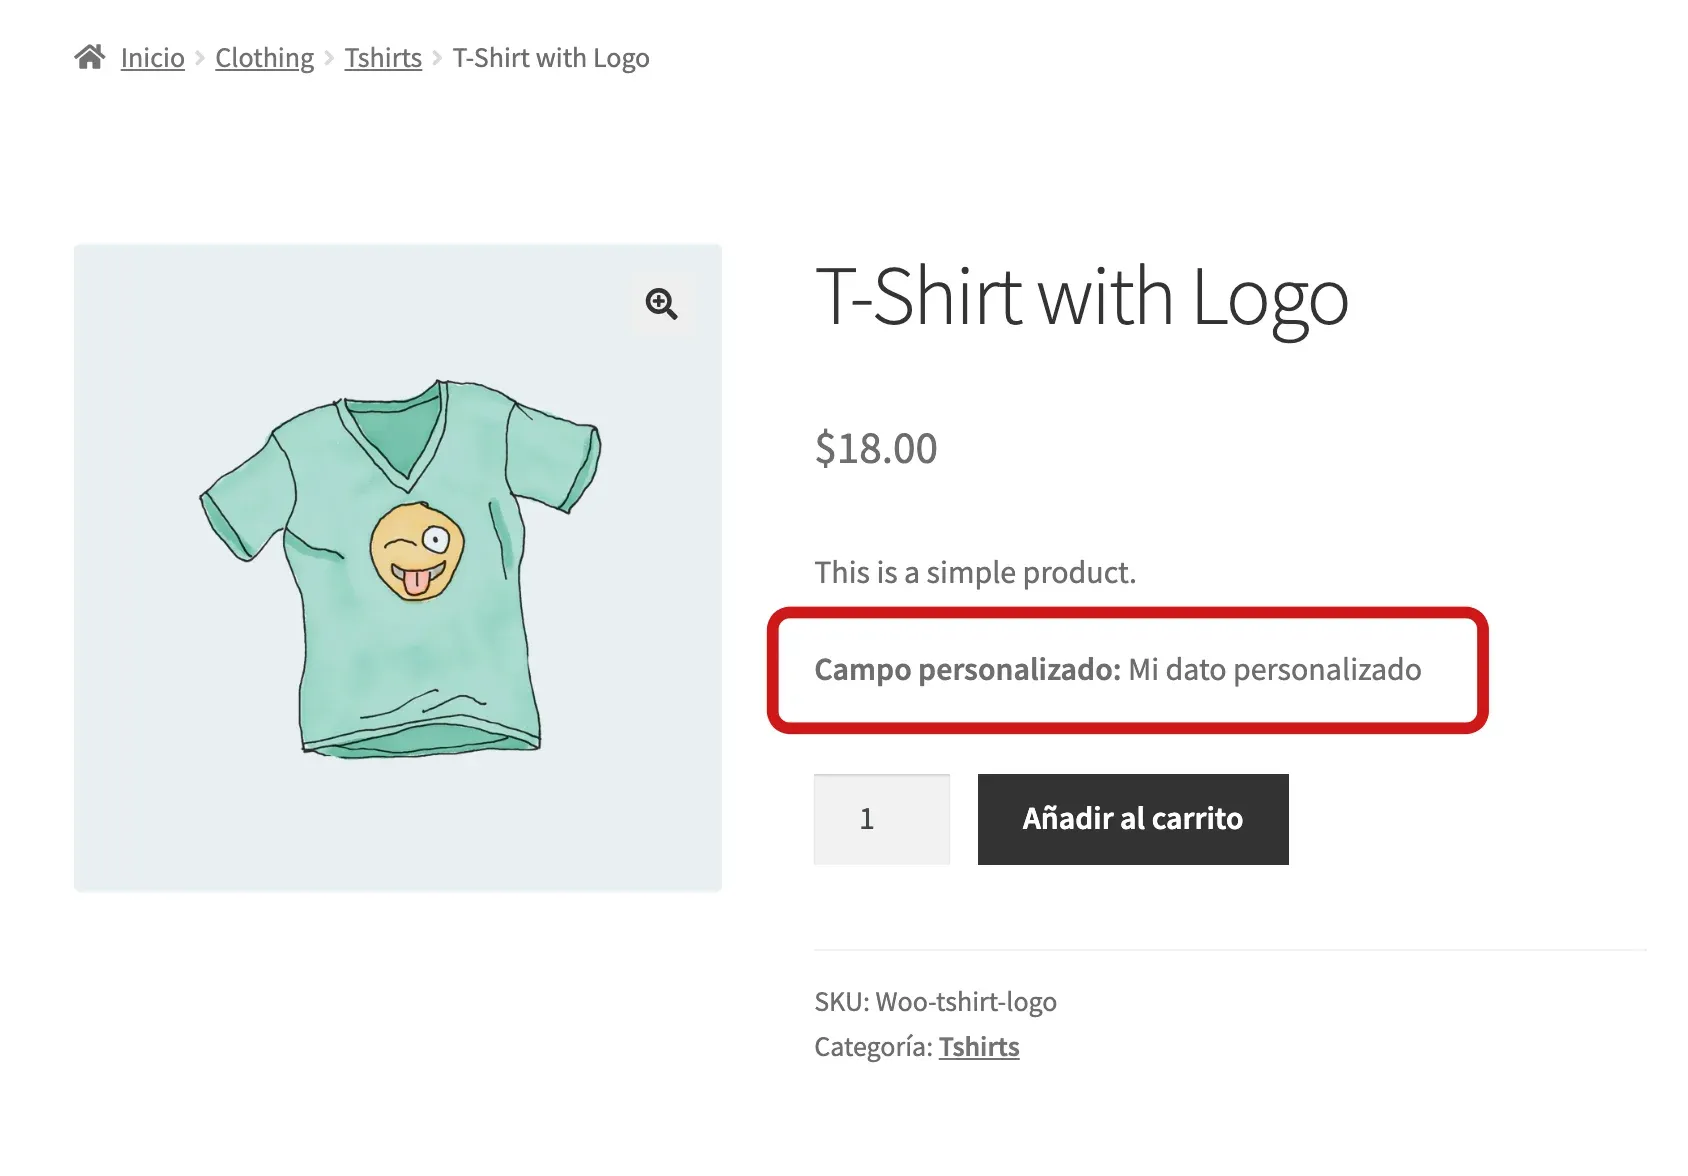Open the Tshirts link next to Categoría
Image resolution: width=1688 pixels, height=1176 pixels.
tap(978, 1046)
